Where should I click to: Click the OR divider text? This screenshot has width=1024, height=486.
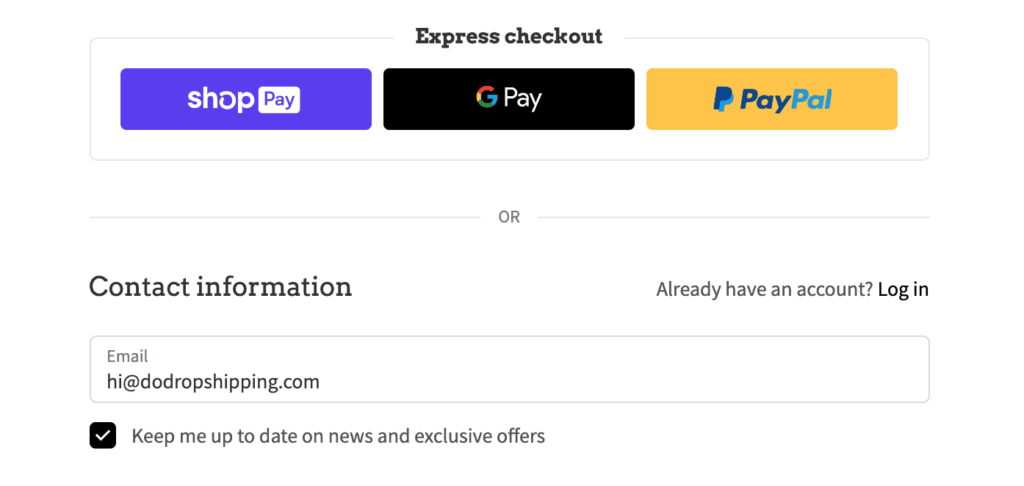pyautogui.click(x=509, y=217)
